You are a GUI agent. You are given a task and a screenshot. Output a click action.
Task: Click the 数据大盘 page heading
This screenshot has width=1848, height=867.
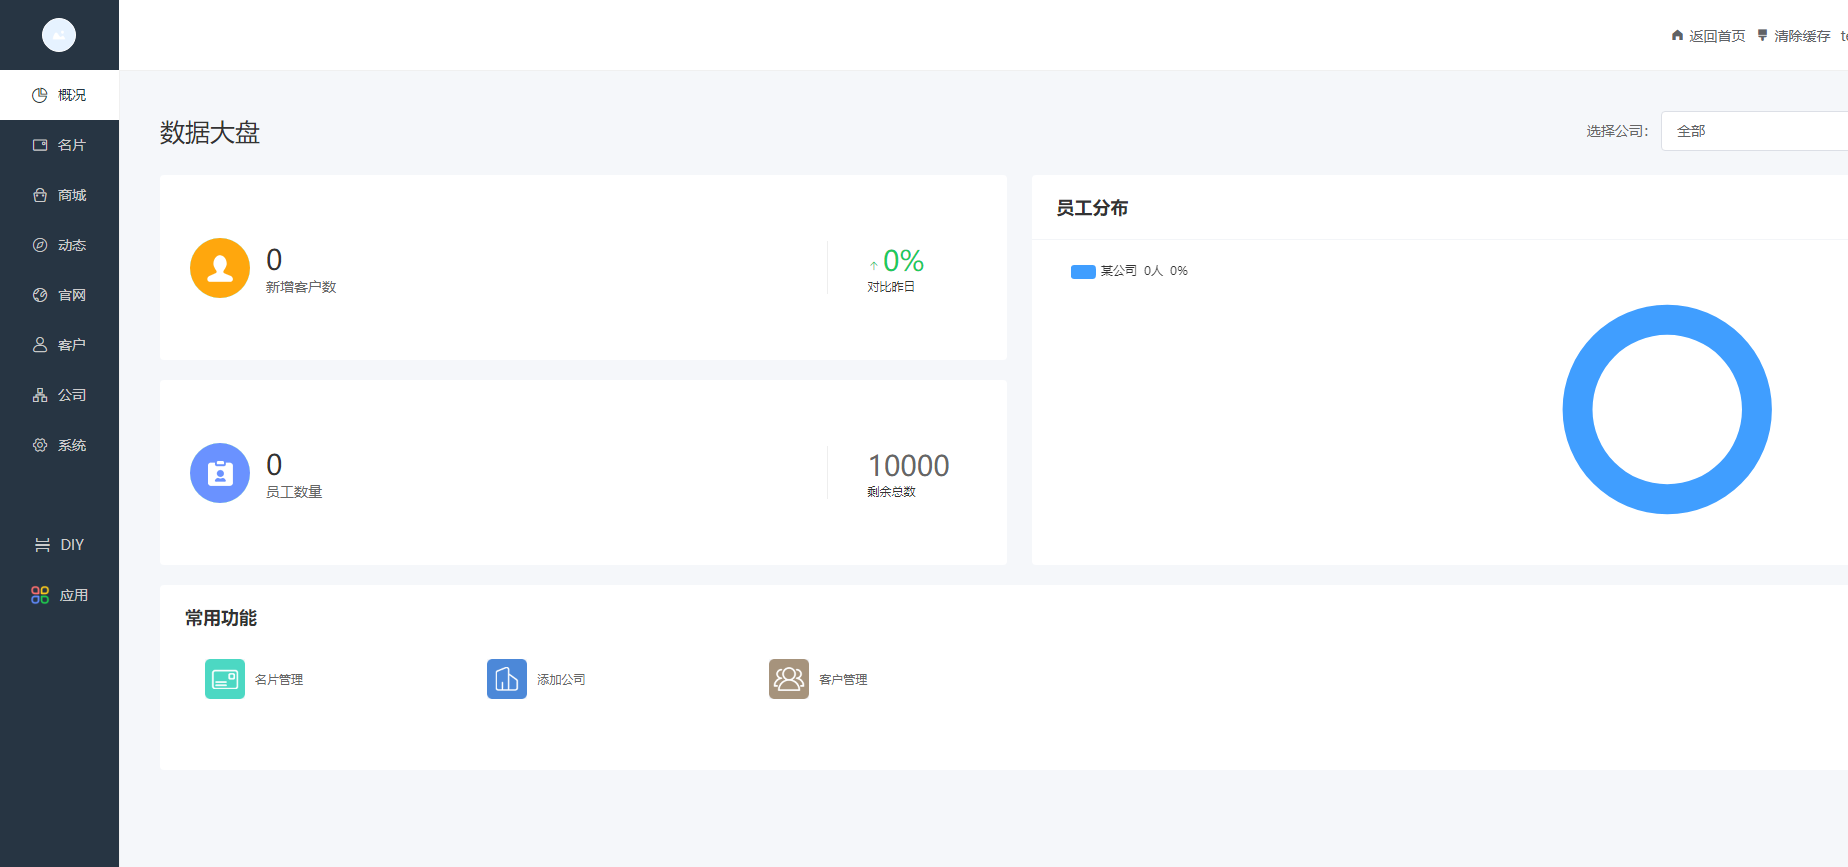point(210,132)
